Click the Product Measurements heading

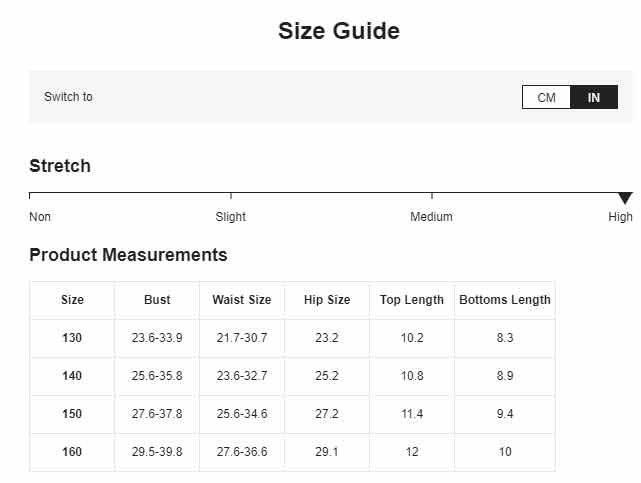click(x=128, y=255)
